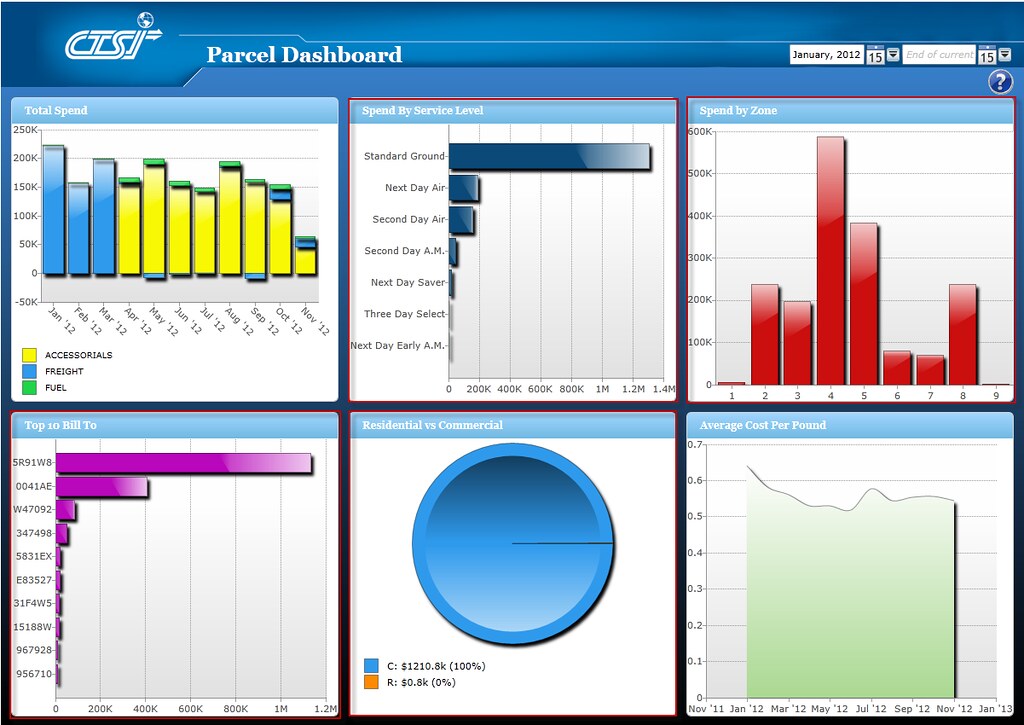The image size is (1024, 725).
Task: Click the Average Cost Per Pound panel title
Action: pyautogui.click(x=763, y=424)
